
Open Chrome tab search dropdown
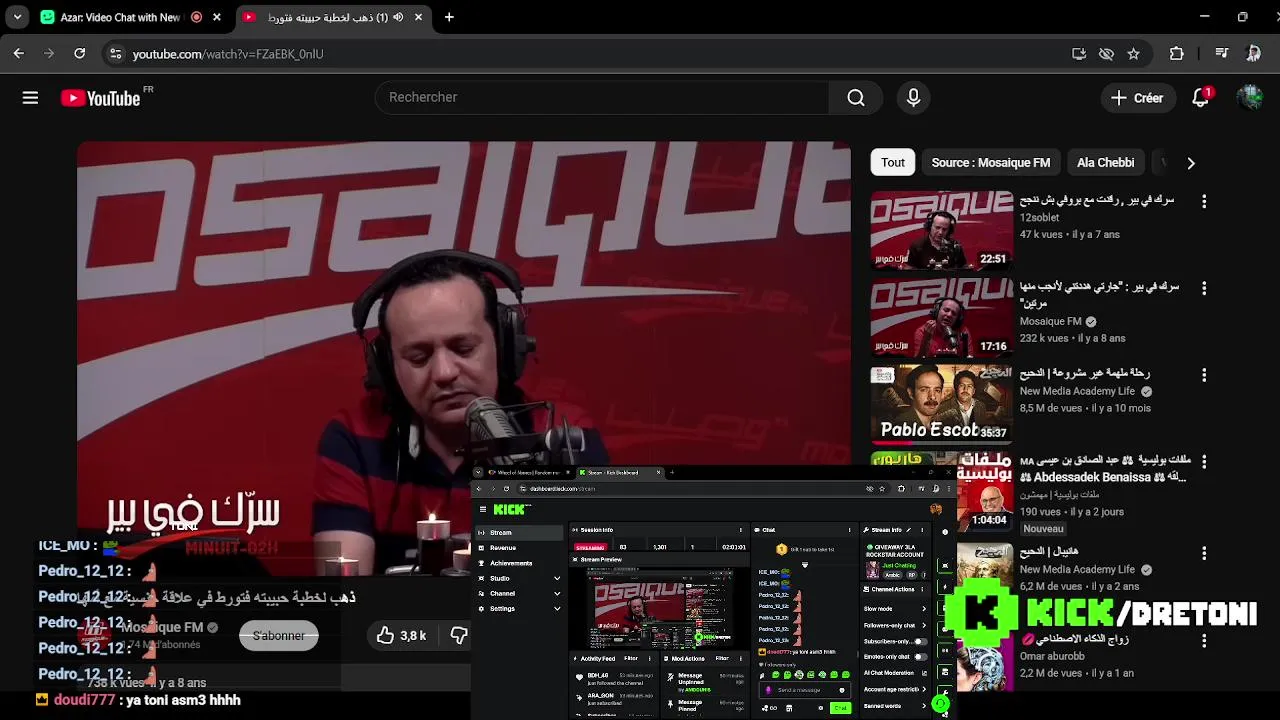(x=17, y=17)
